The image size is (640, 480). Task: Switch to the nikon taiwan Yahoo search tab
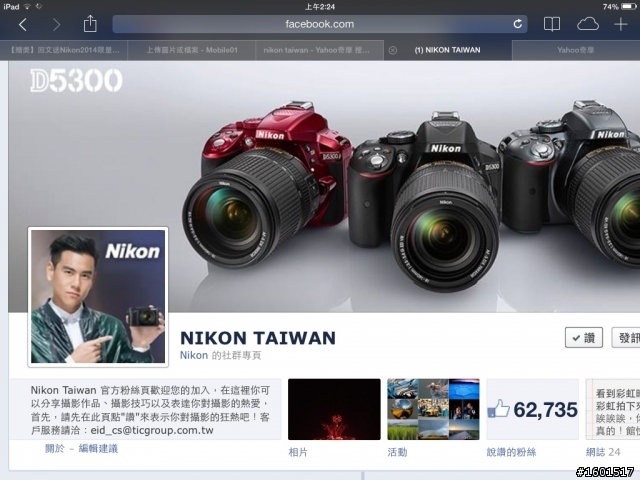pyautogui.click(x=319, y=50)
